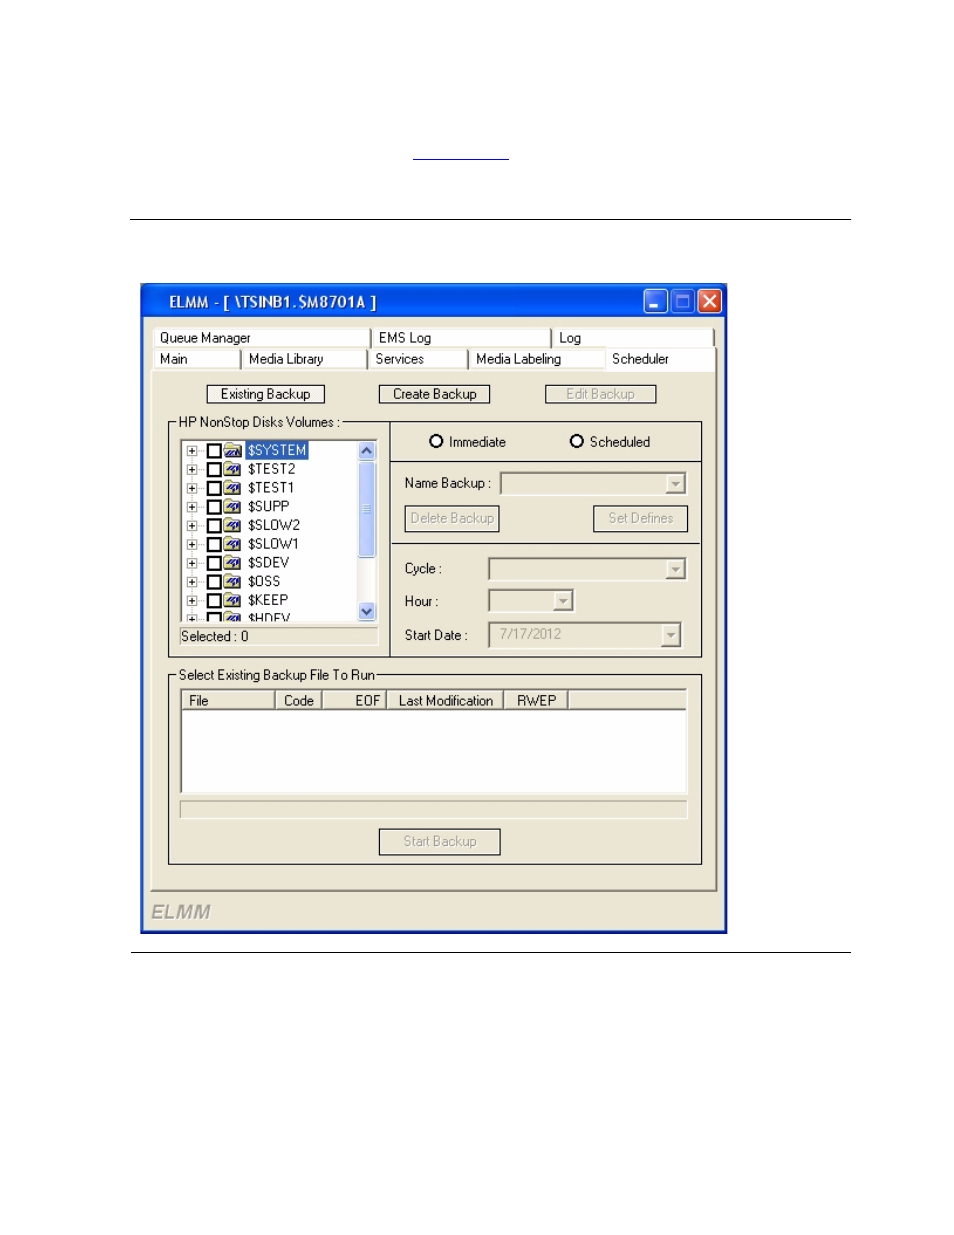Open the Cycle dropdown
The image size is (954, 1235).
click(676, 569)
